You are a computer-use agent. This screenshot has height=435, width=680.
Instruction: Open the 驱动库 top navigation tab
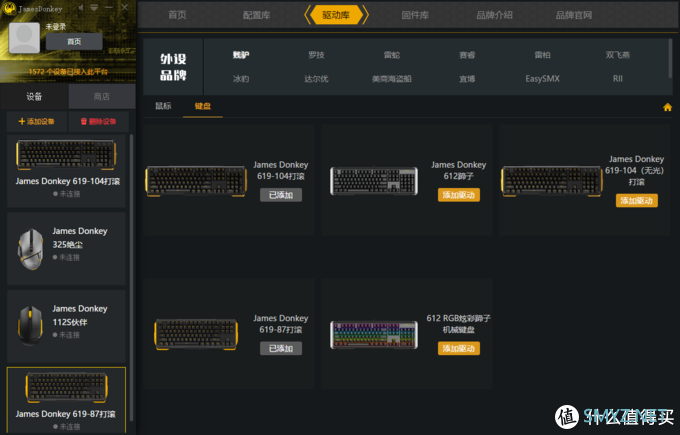336,15
